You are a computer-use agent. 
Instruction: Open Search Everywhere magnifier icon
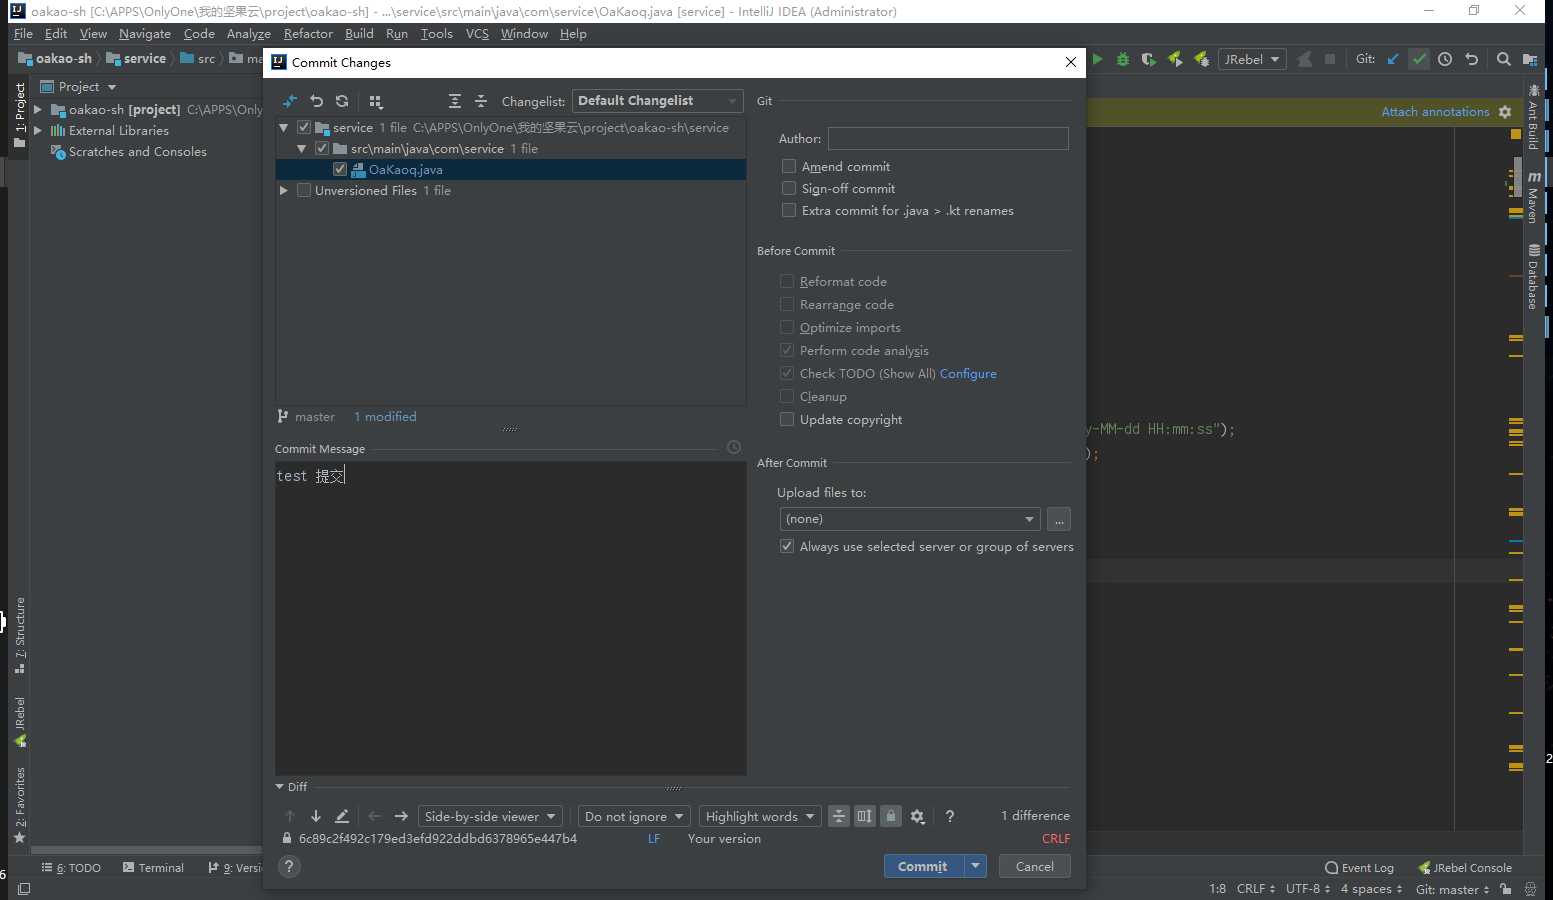coord(1503,59)
